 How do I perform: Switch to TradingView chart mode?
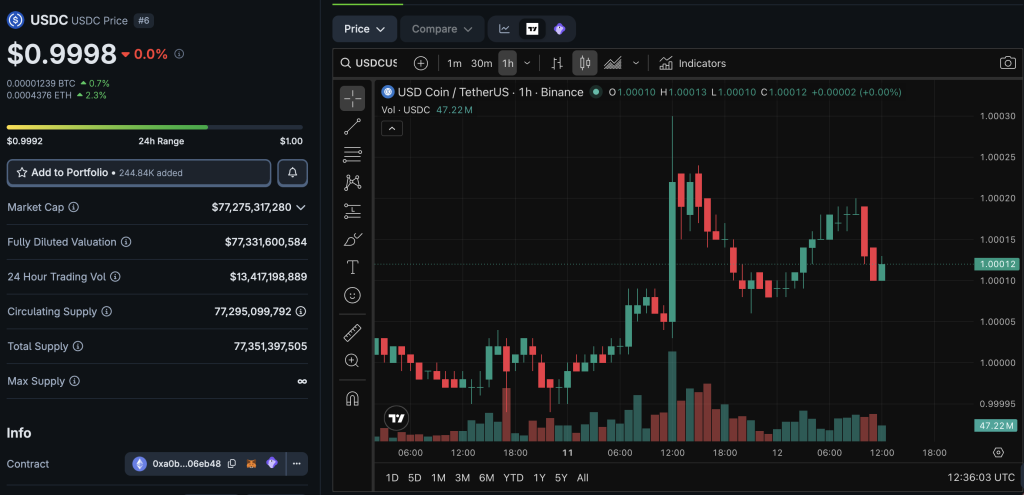(x=532, y=29)
